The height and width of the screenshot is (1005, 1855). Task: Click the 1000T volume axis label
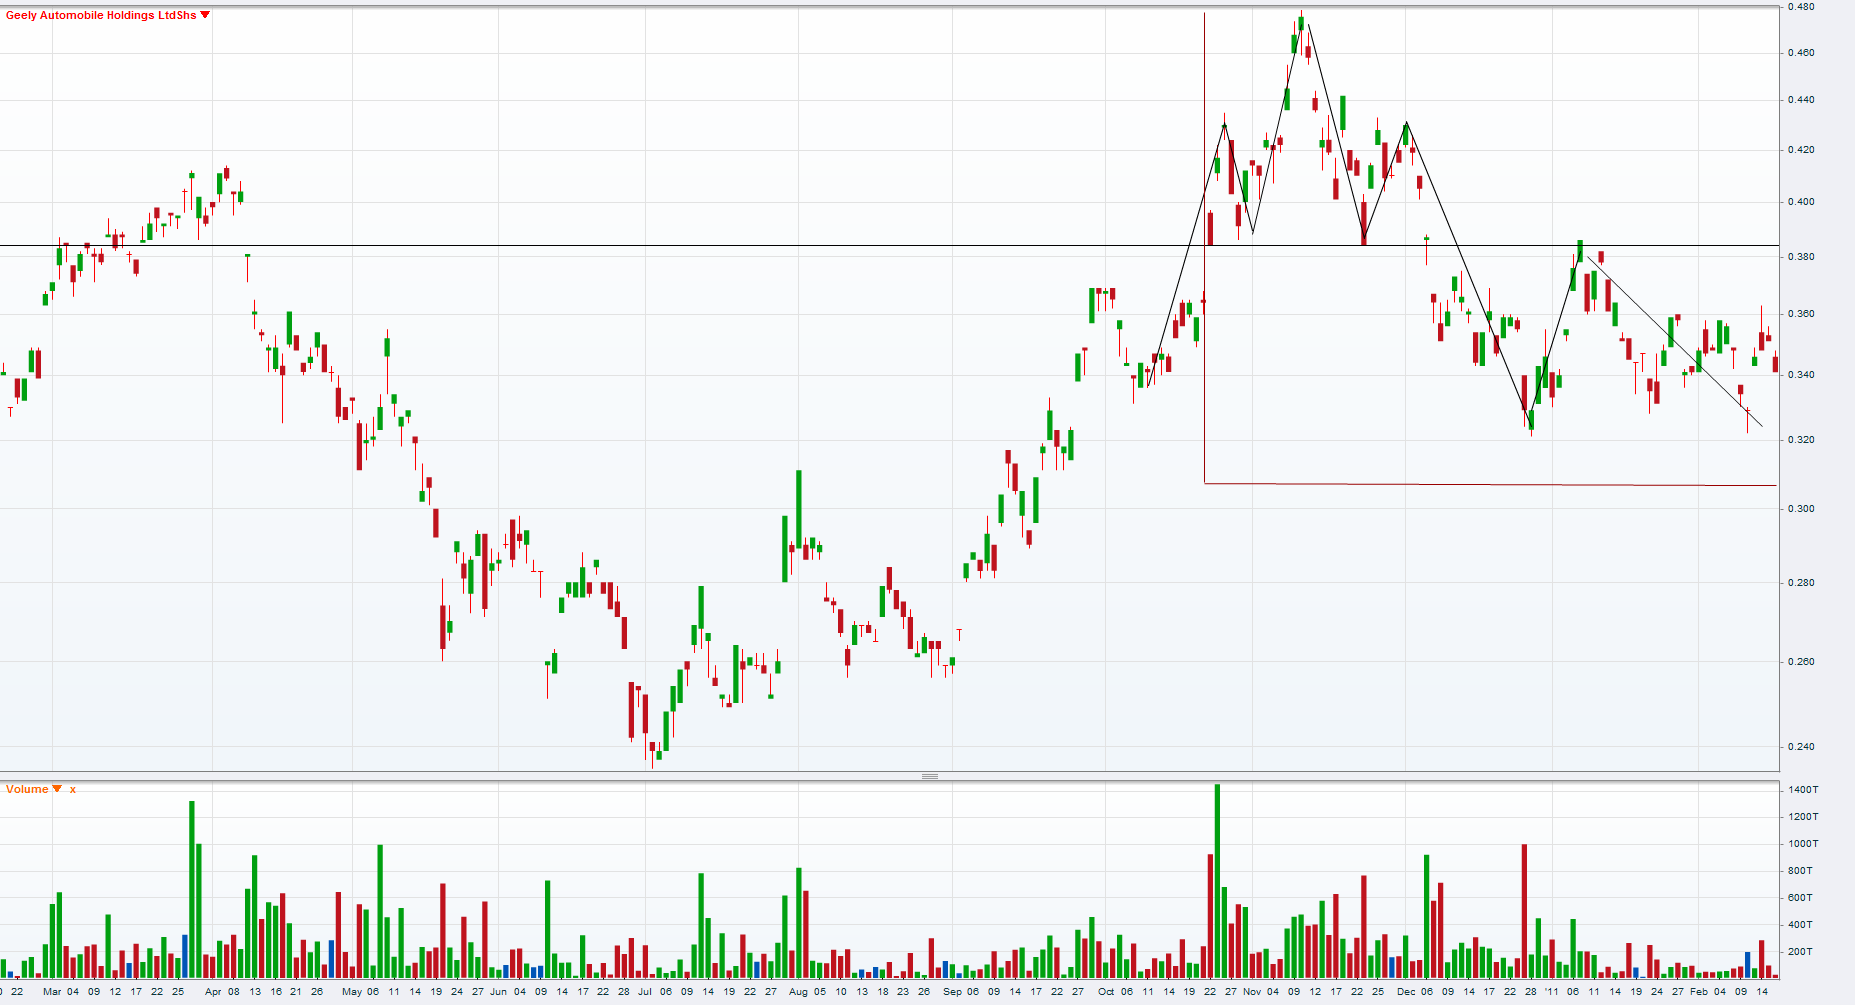click(1803, 844)
